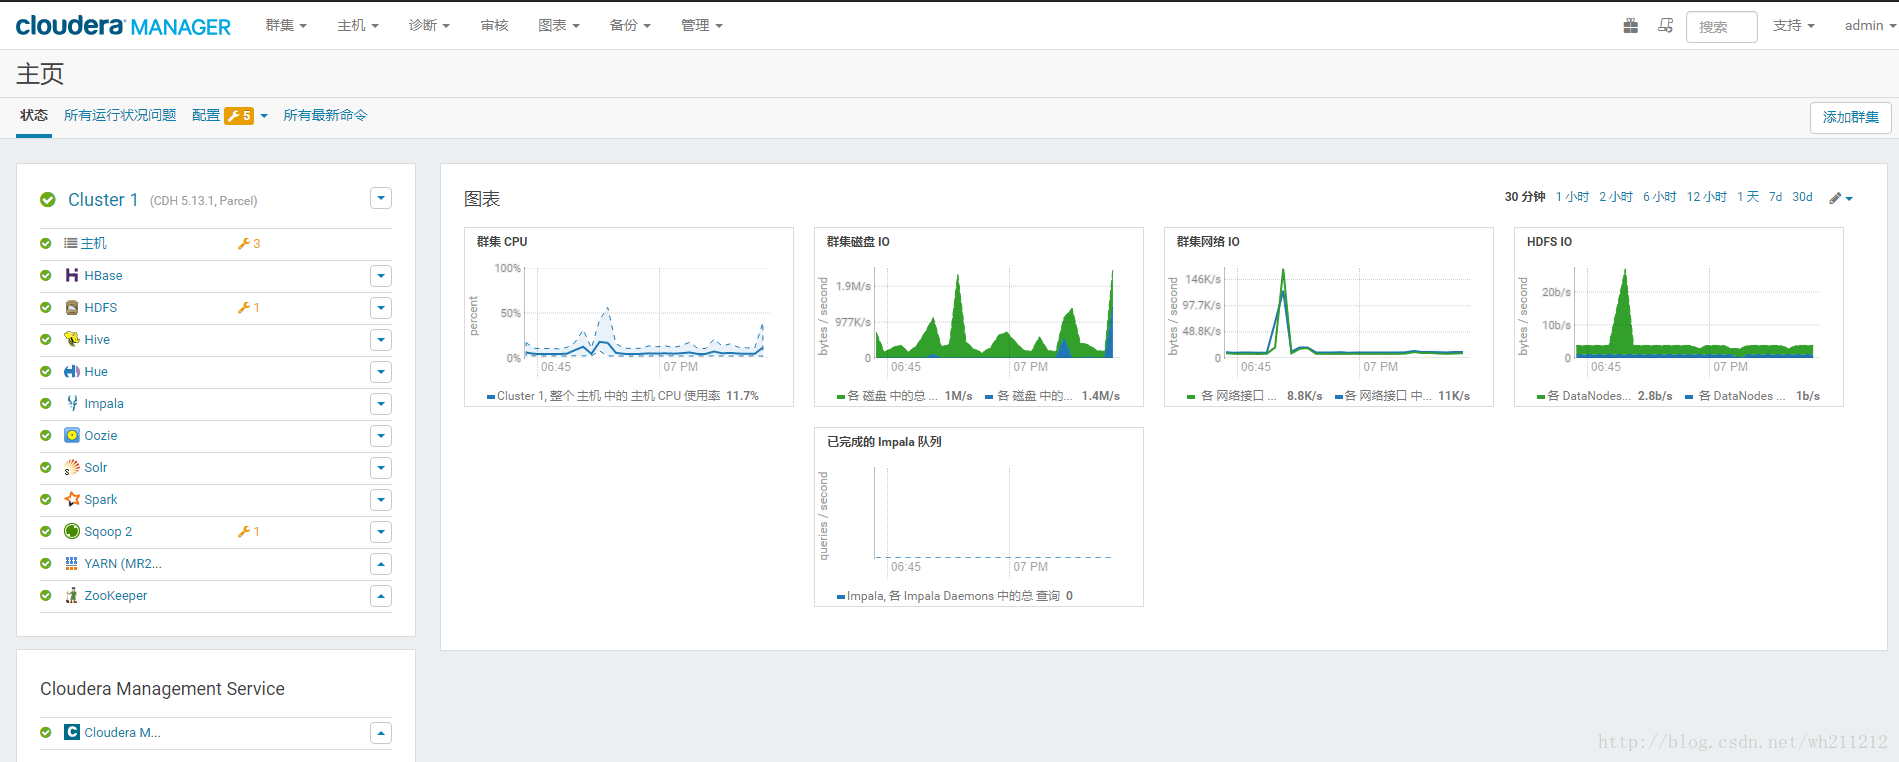Open the Hue actions dropdown
The height and width of the screenshot is (762, 1899).
coord(381,371)
